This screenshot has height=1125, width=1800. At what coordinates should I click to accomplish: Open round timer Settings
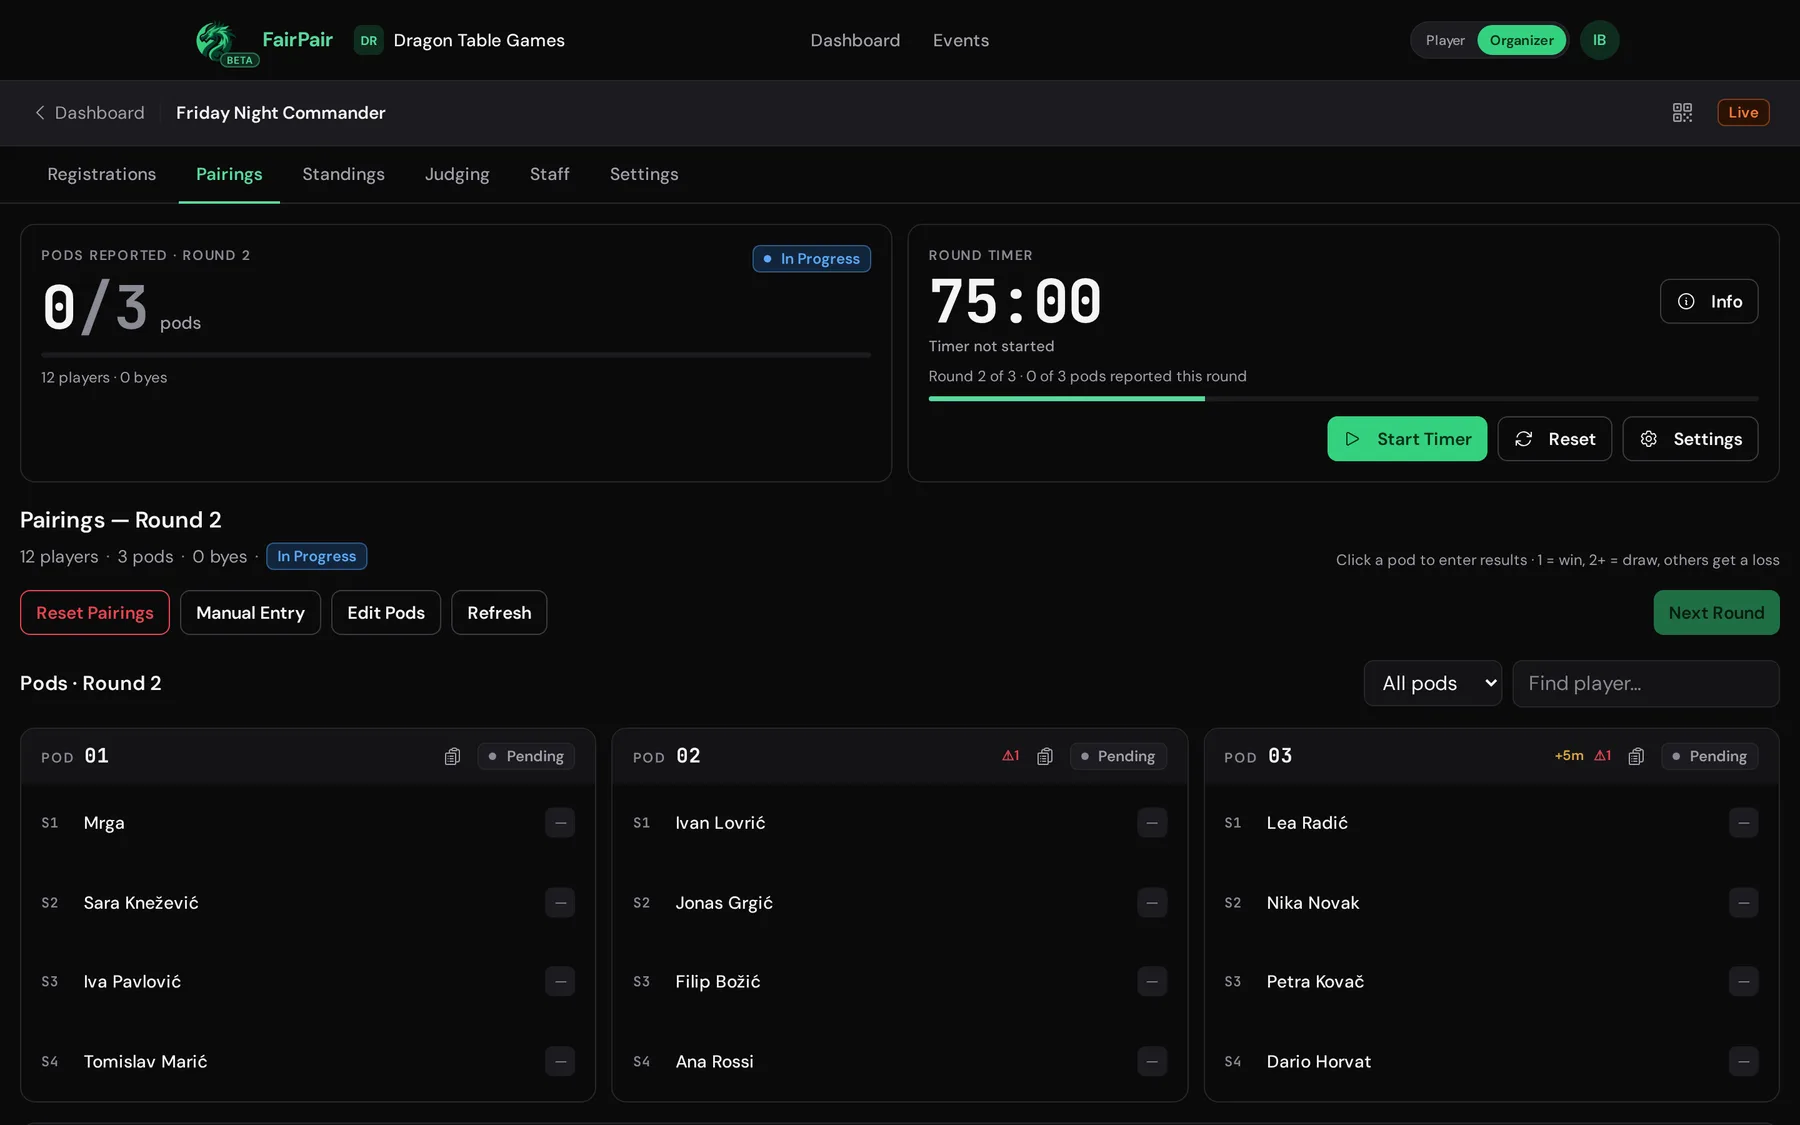coord(1690,439)
